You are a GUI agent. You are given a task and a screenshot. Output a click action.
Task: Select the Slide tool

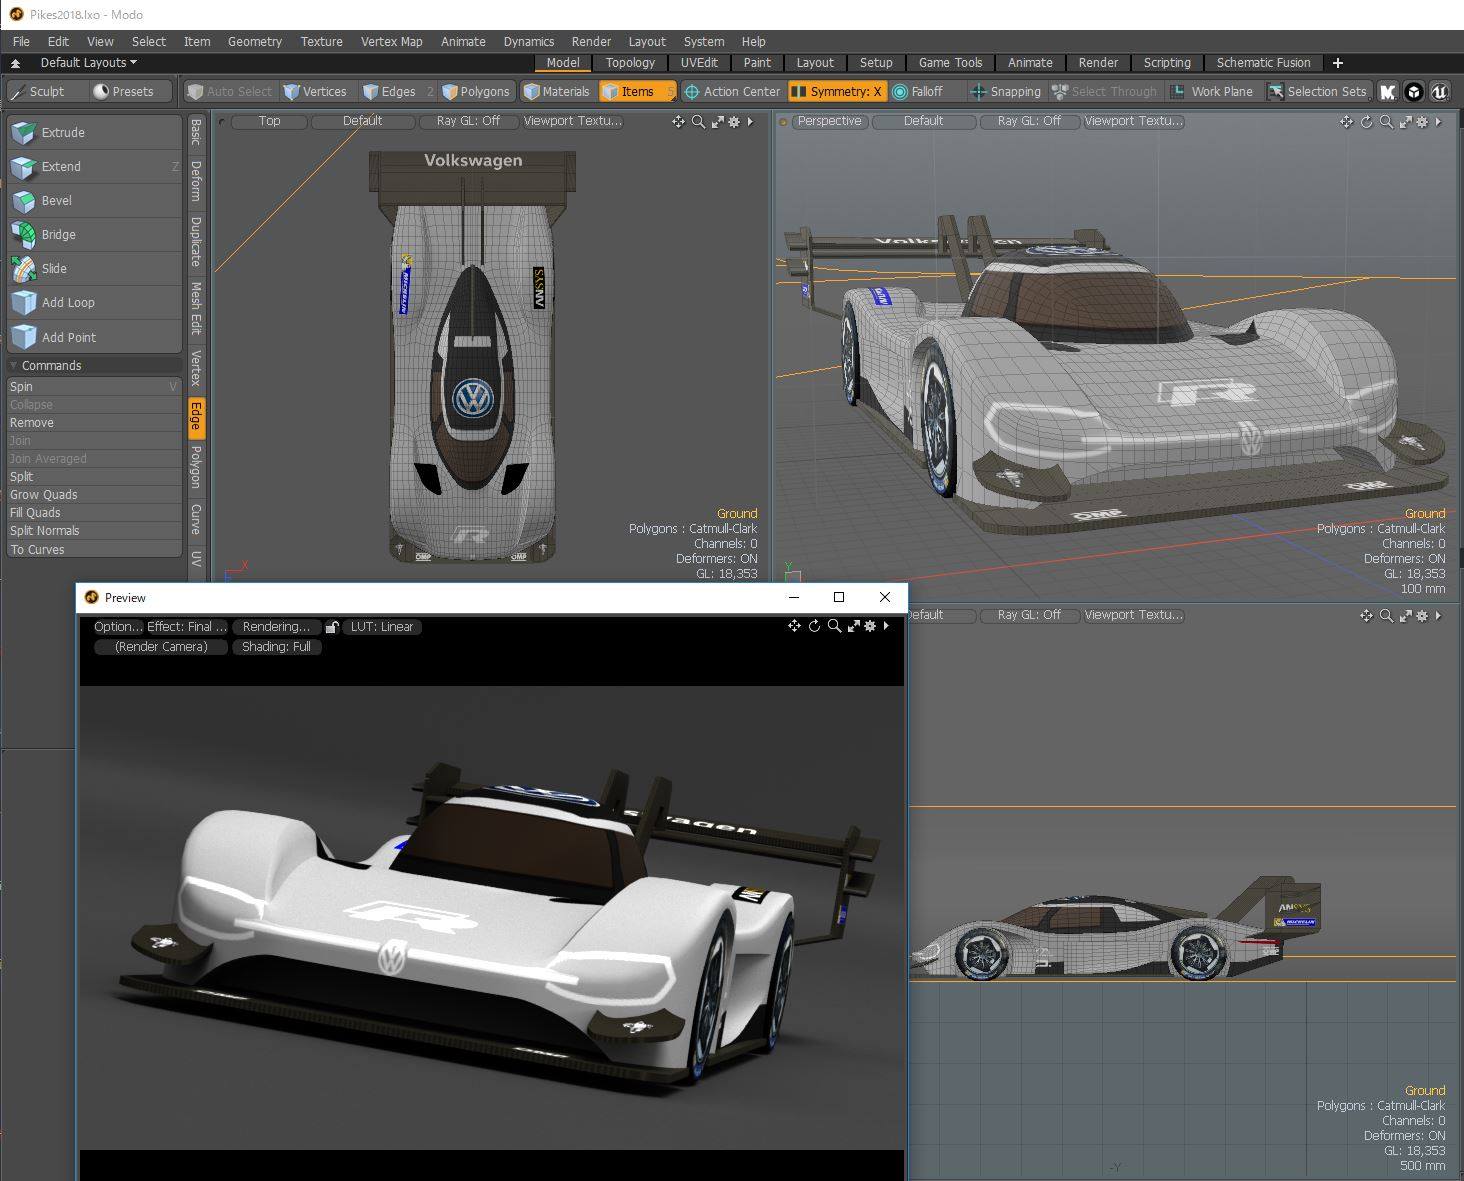point(94,268)
